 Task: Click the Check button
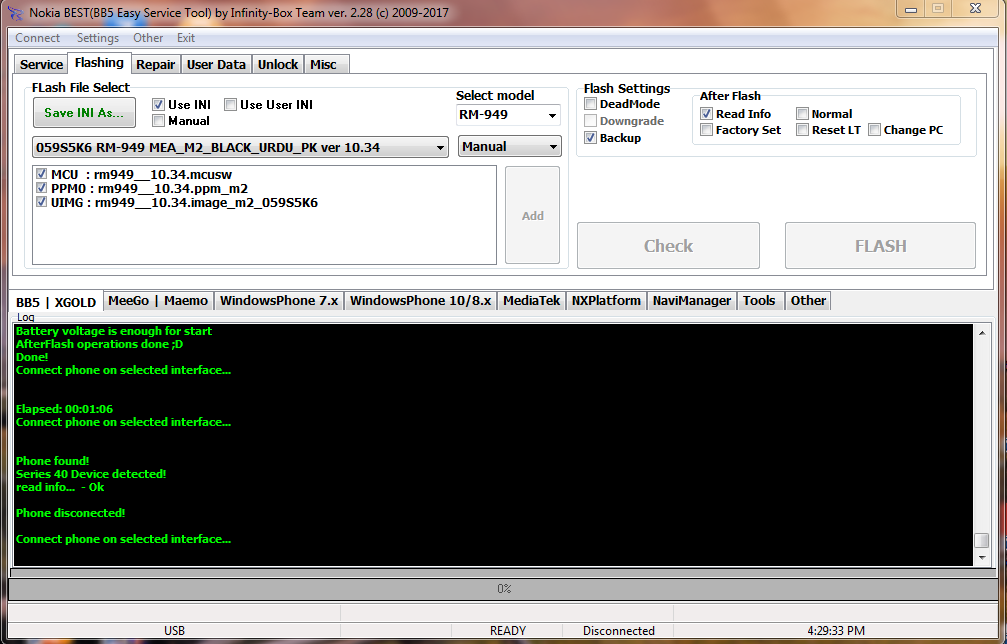(x=668, y=245)
